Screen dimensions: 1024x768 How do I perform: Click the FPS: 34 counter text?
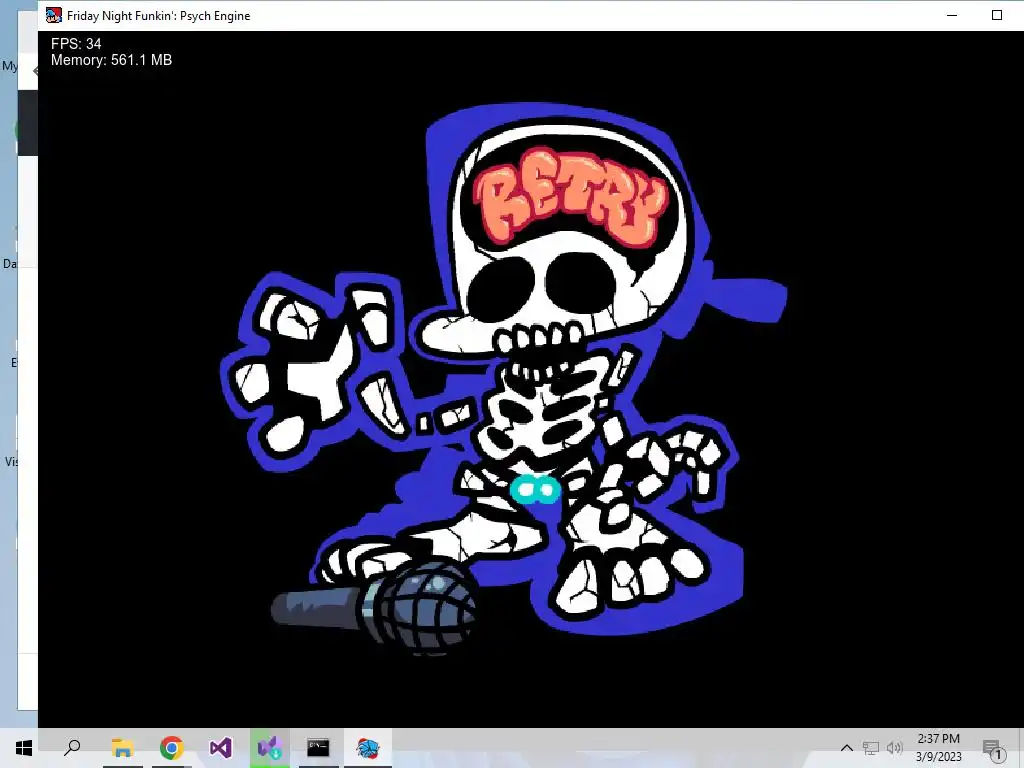point(76,44)
